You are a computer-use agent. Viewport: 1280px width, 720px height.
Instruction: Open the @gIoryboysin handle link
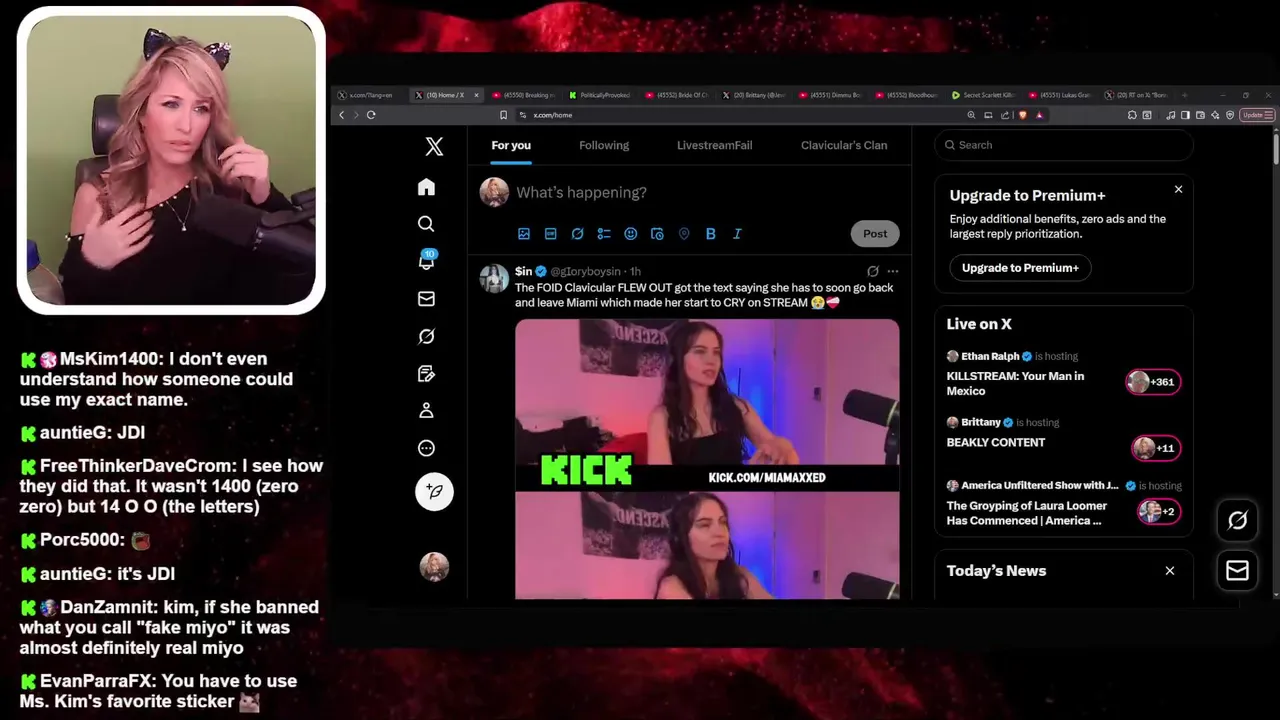tap(585, 271)
